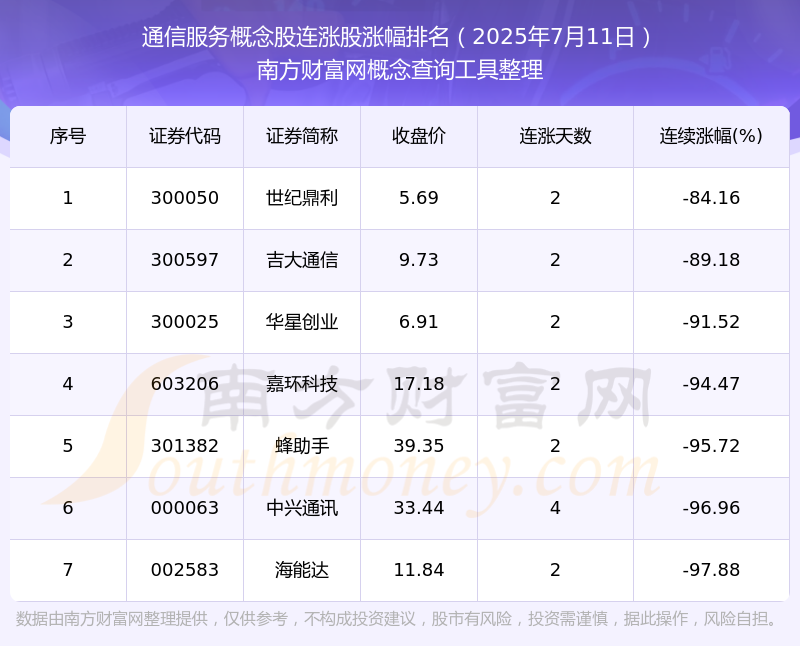Click the value -89.18
This screenshot has height=646, width=800.
711,260
